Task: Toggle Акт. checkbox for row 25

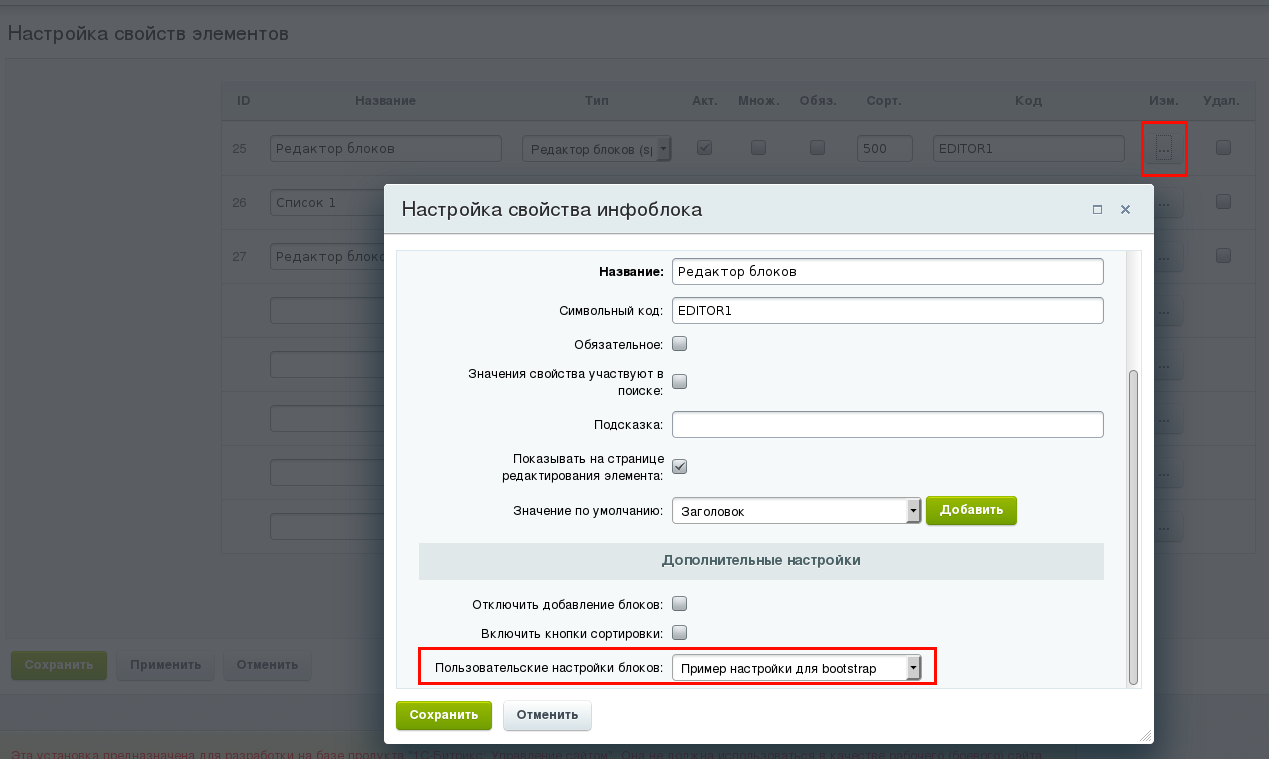Action: 704,147
